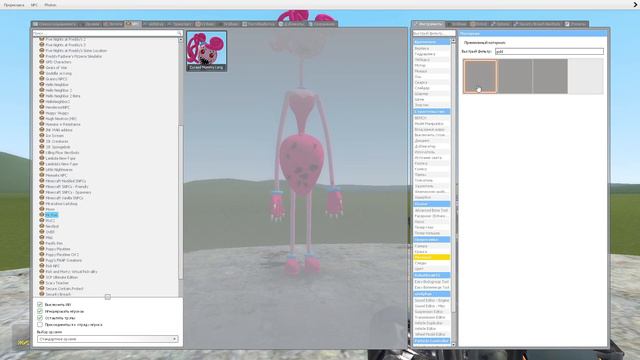Click the icon next to Scary Teacher
The height and width of the screenshot is (360, 640).
(x=42, y=282)
